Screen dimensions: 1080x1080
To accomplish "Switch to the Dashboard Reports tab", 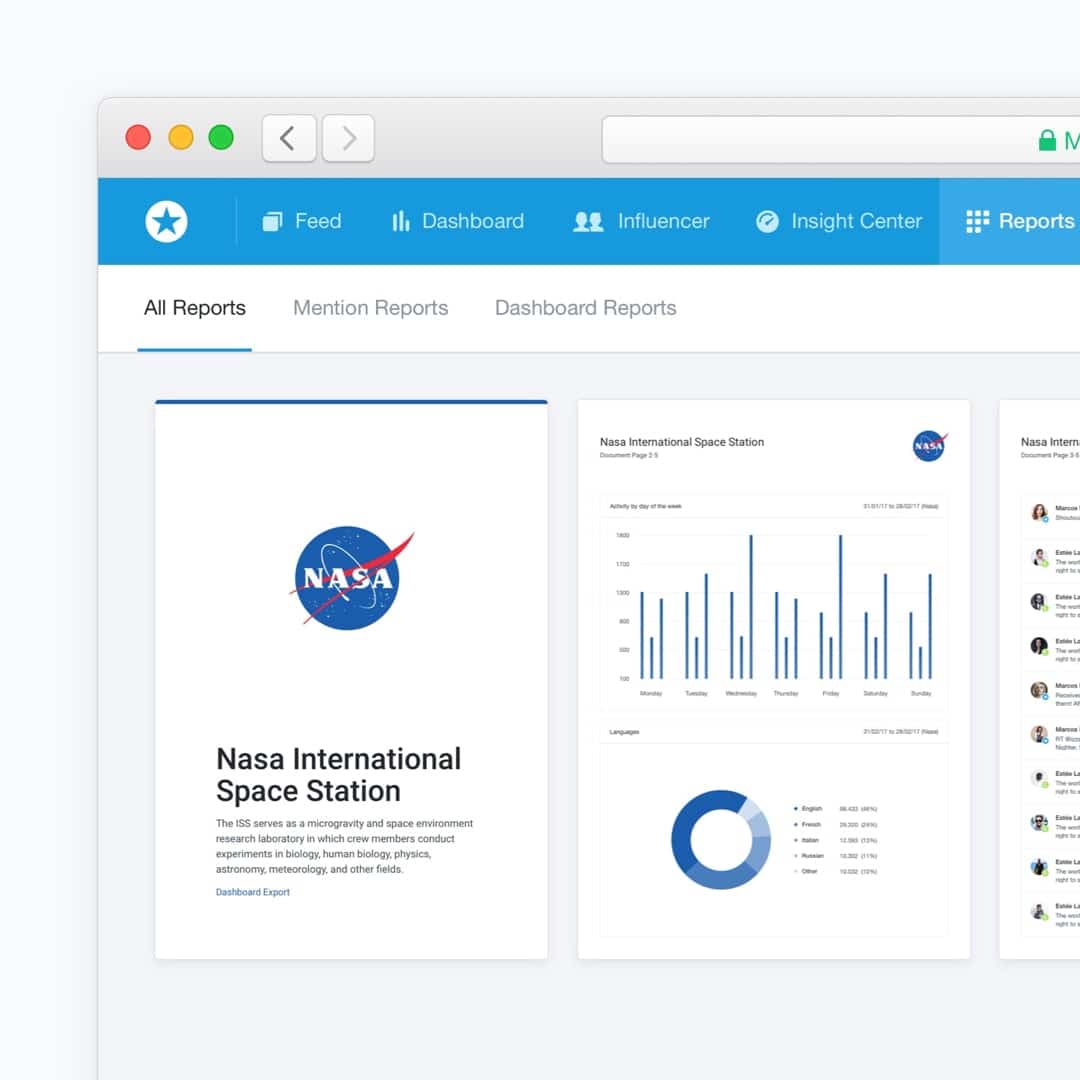I will 585,308.
